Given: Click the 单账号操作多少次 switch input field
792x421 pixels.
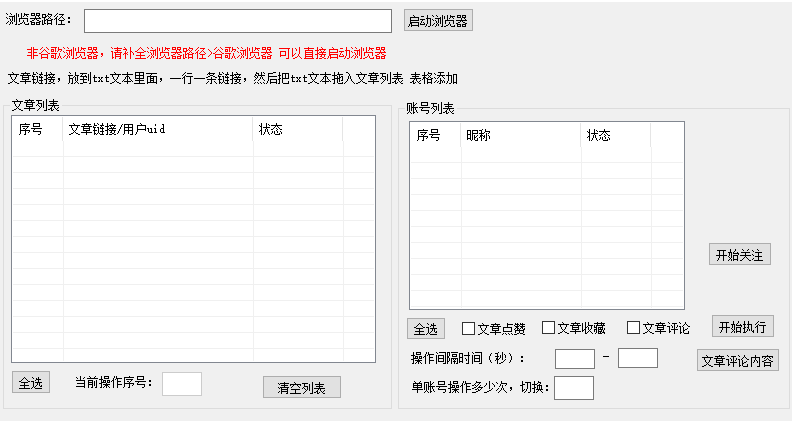Looking at the screenshot, I should click(x=573, y=388).
